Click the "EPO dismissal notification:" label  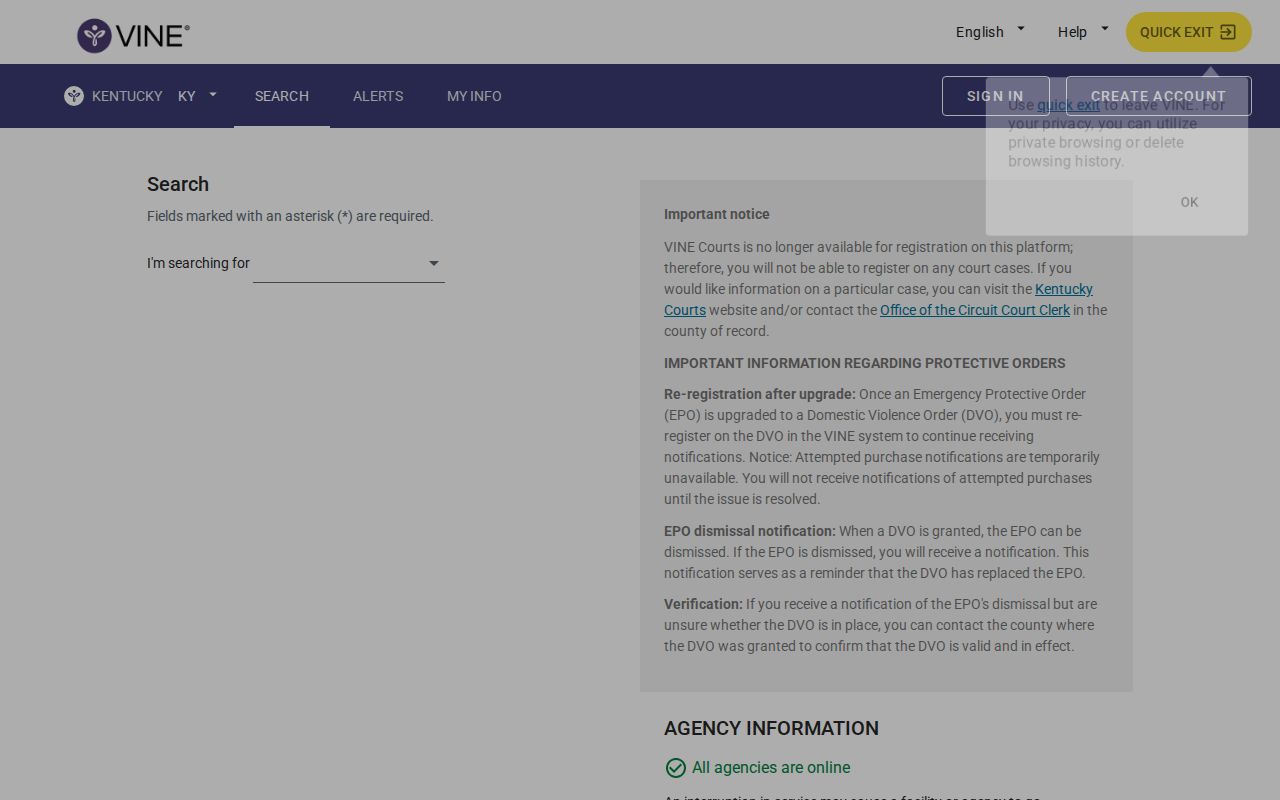[750, 531]
